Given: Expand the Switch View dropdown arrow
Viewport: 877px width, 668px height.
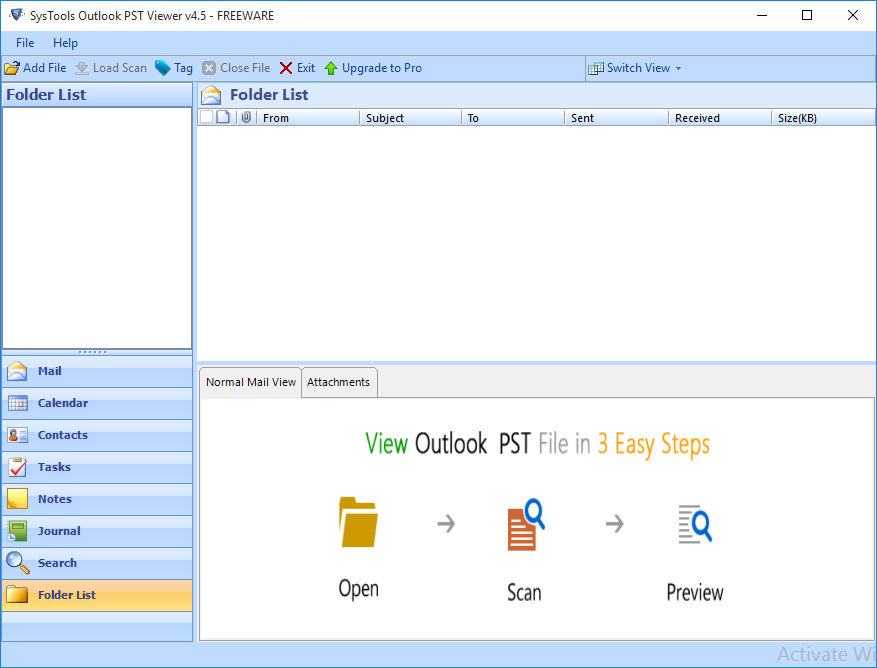Looking at the screenshot, I should tap(678, 69).
